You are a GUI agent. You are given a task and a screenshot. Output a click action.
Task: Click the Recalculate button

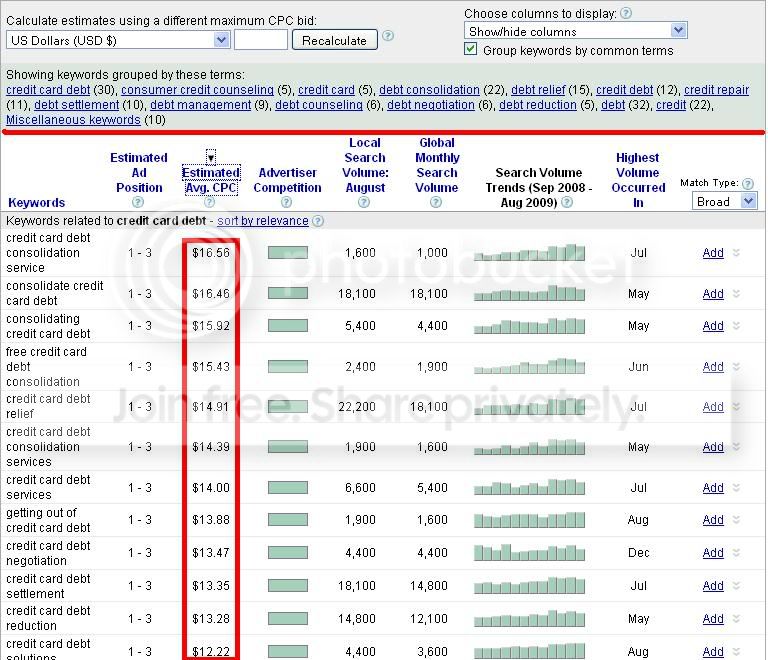point(335,40)
